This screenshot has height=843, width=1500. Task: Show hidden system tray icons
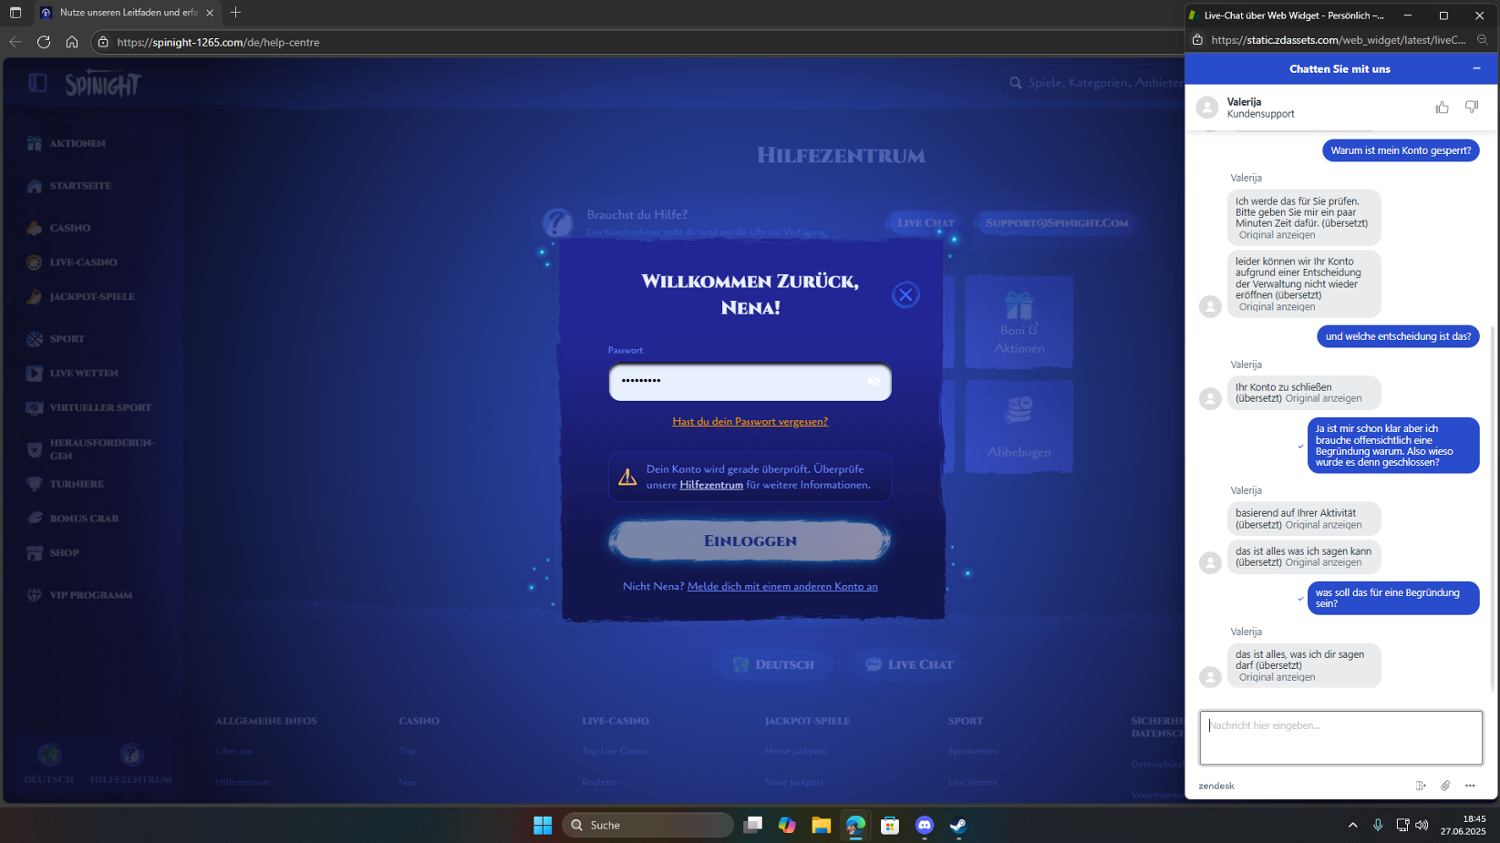(x=1352, y=826)
